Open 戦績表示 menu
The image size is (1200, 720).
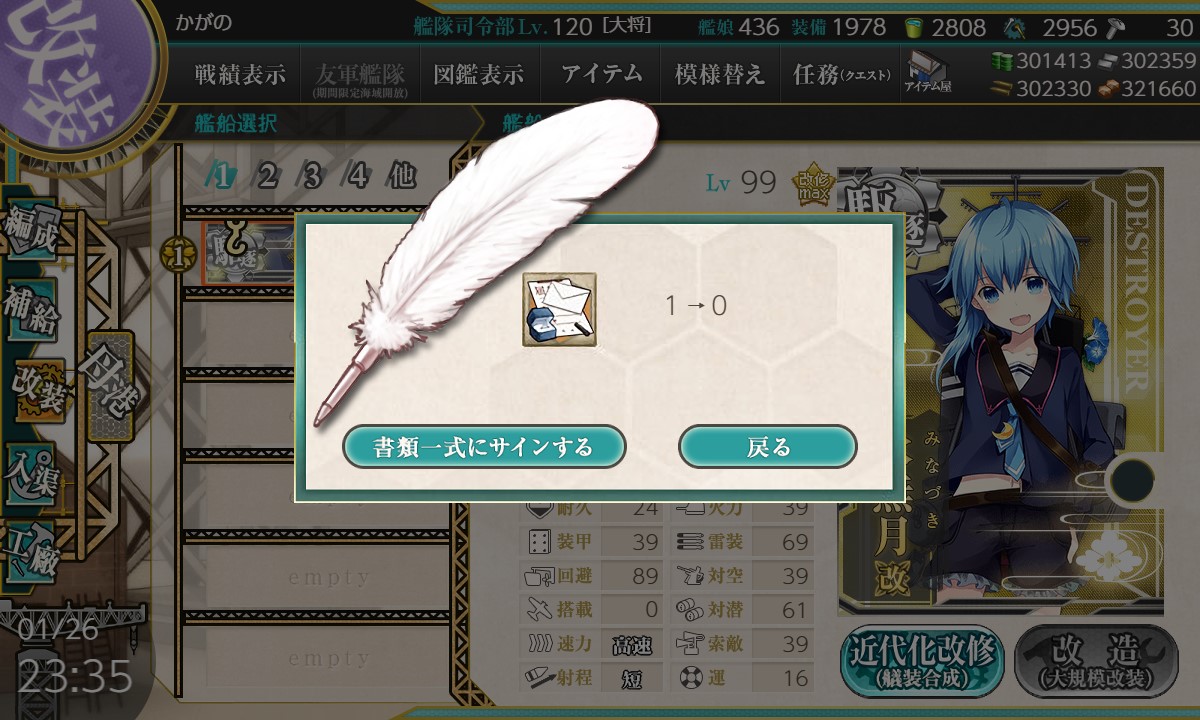(x=240, y=74)
